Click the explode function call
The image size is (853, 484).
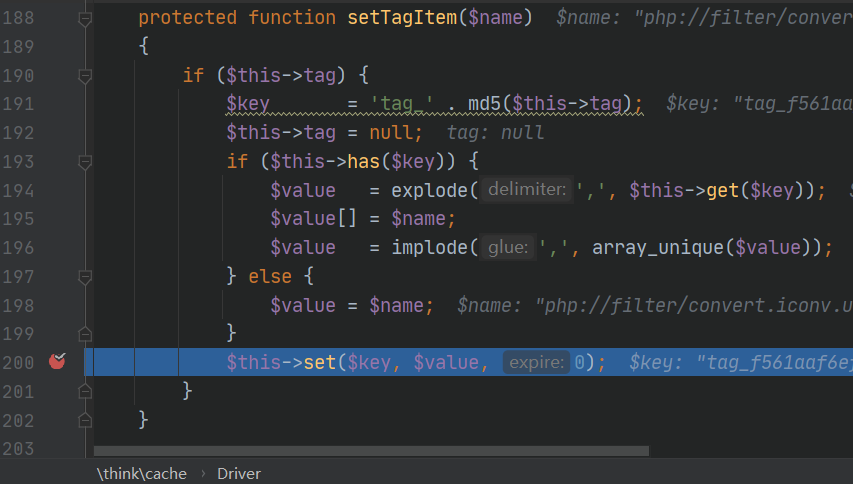point(429,190)
